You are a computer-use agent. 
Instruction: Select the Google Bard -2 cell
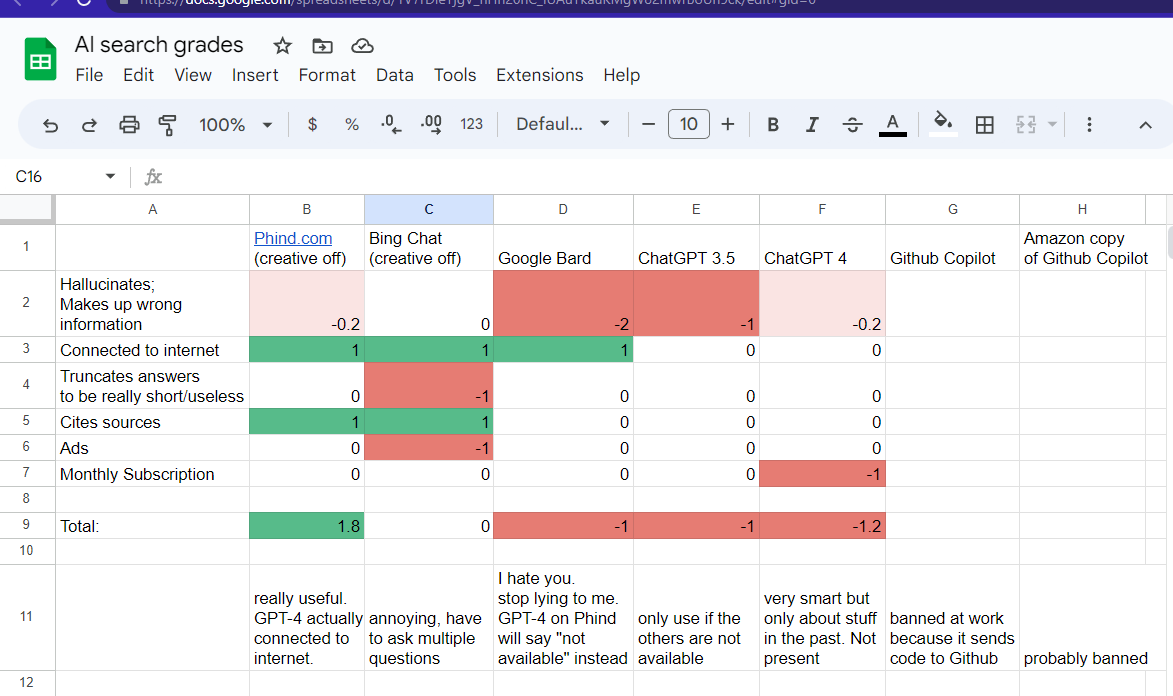coord(563,304)
